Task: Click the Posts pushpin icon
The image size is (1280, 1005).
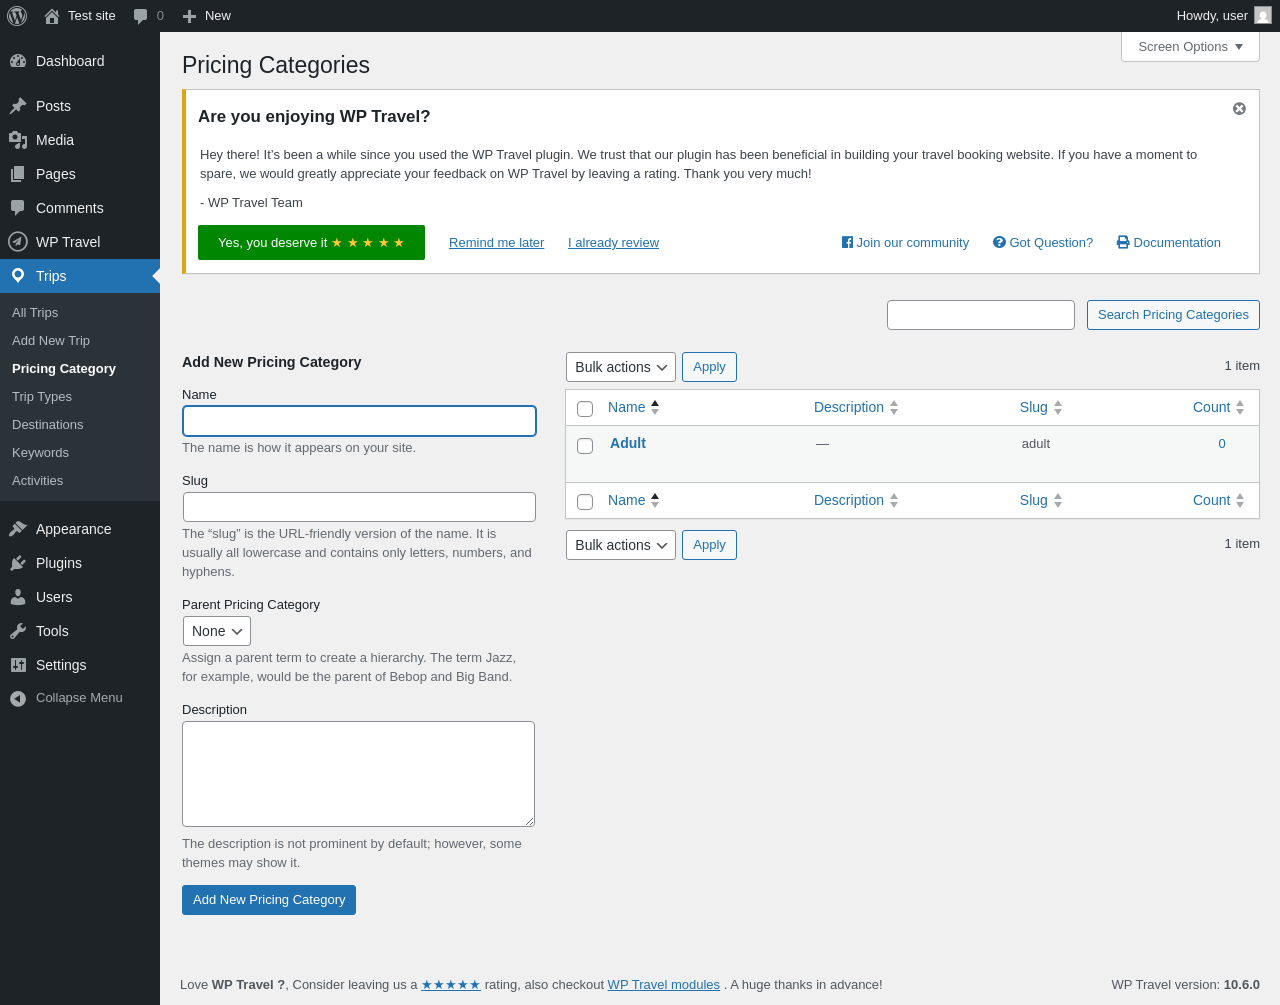Action: click(x=18, y=106)
